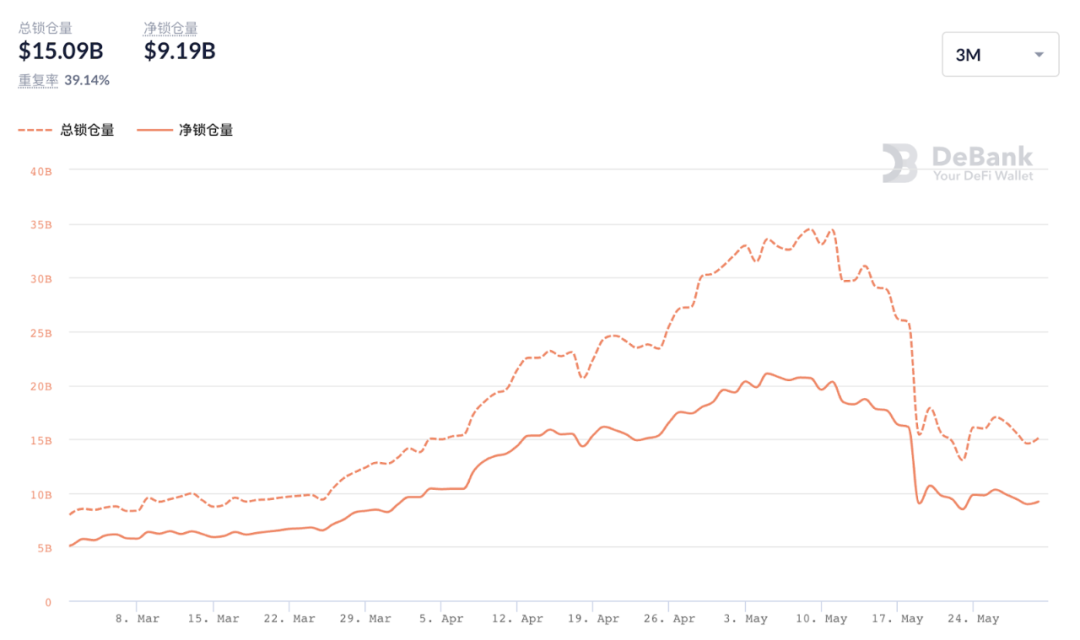Image resolution: width=1080 pixels, height=640 pixels.
Task: Click the 39.14% ratio value
Action: pos(87,80)
